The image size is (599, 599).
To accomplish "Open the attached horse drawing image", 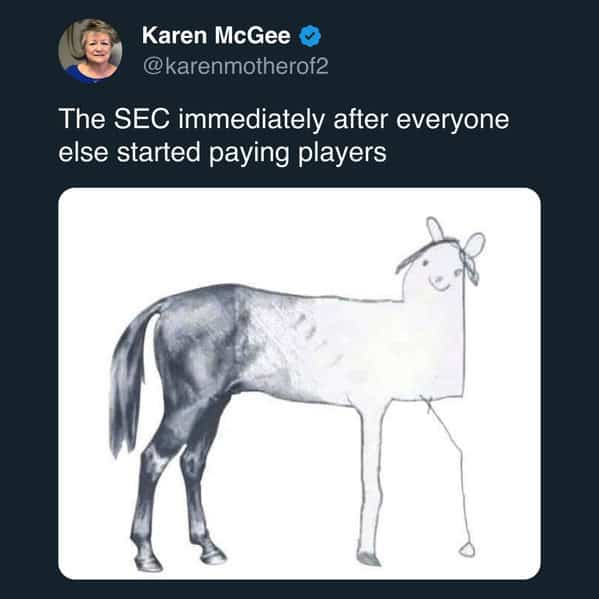I will pos(300,383).
